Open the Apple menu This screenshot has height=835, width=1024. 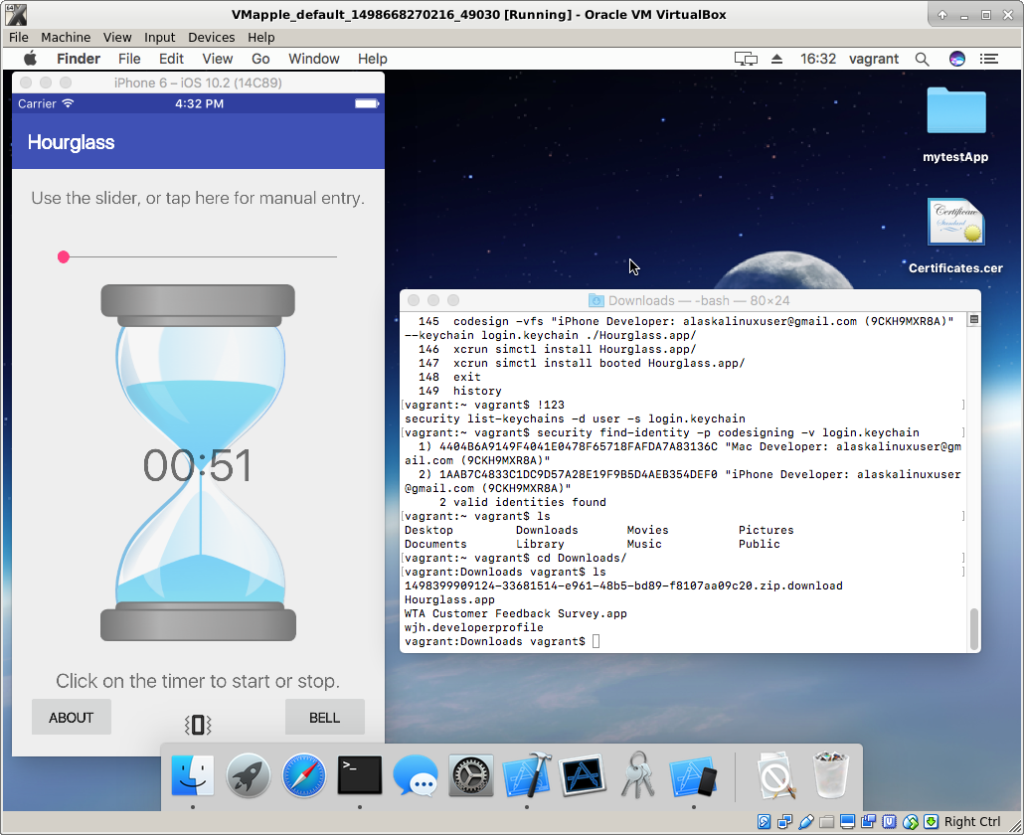[30, 59]
